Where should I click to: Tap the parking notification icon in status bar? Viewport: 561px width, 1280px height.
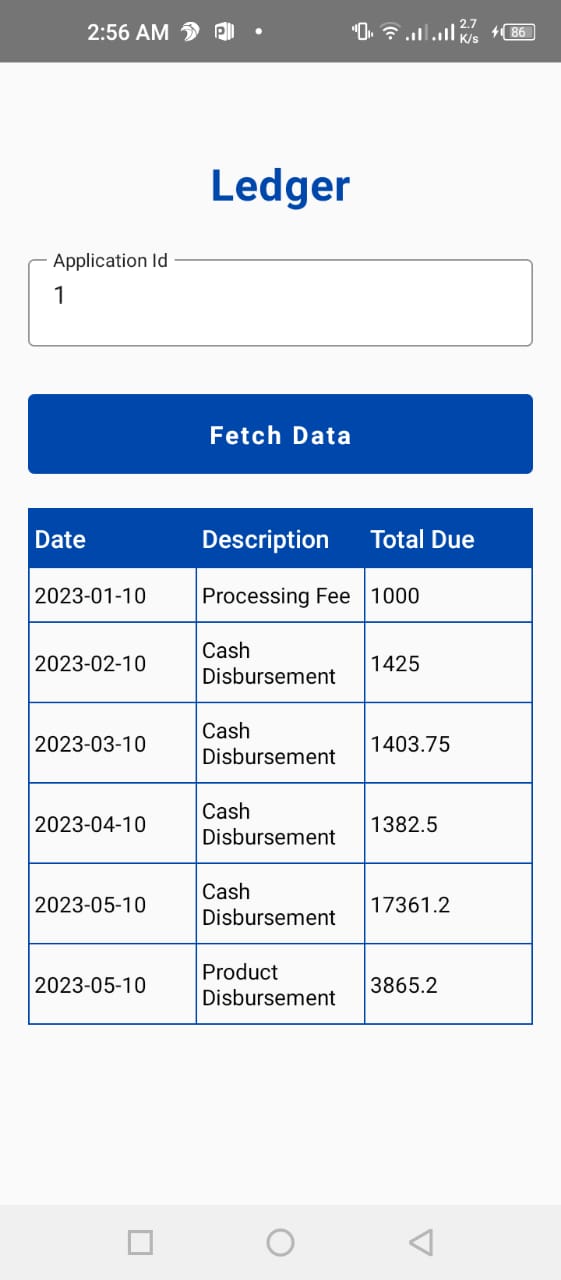[x=224, y=32]
